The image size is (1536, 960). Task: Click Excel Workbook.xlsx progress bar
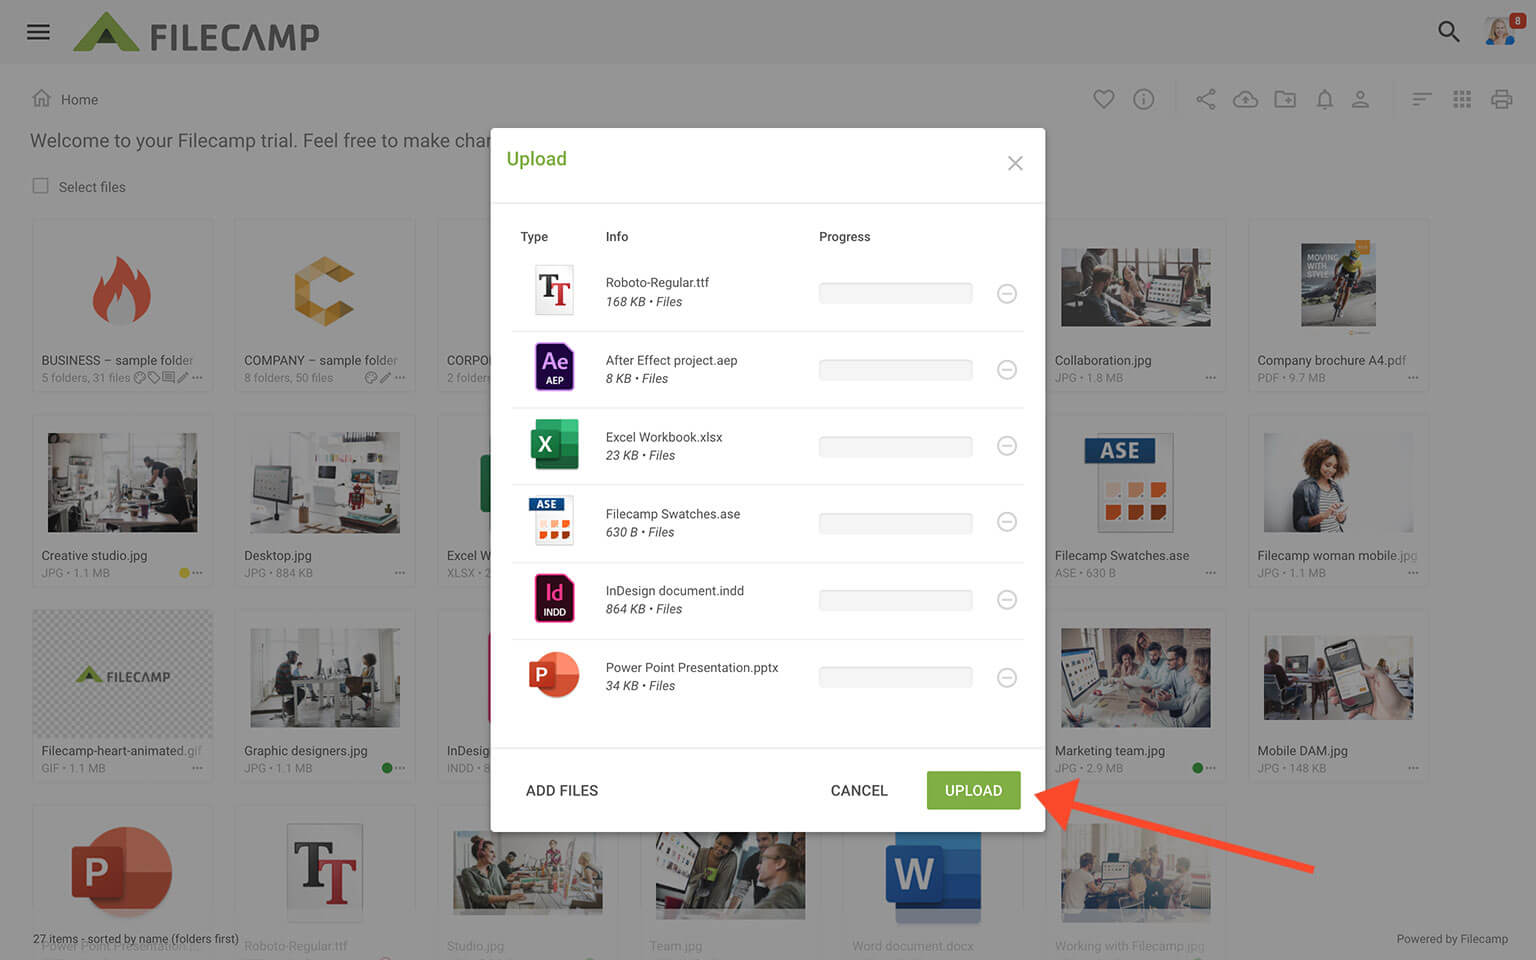[895, 446]
